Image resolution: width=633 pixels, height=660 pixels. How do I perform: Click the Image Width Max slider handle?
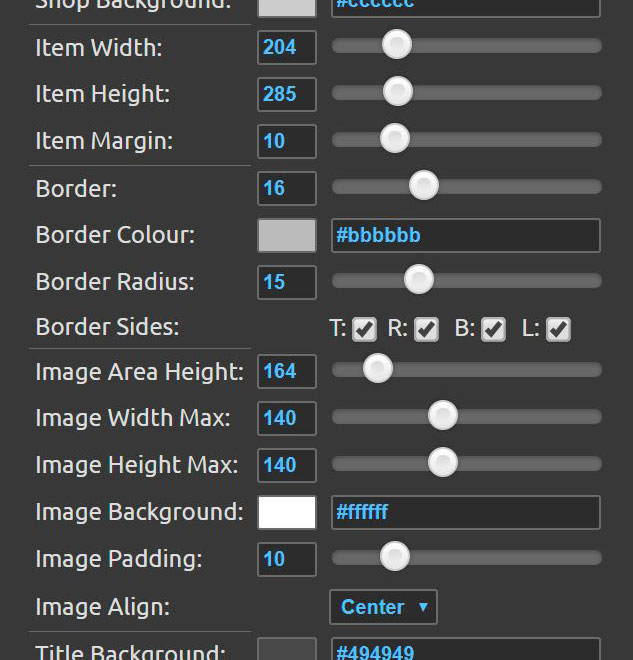point(442,416)
